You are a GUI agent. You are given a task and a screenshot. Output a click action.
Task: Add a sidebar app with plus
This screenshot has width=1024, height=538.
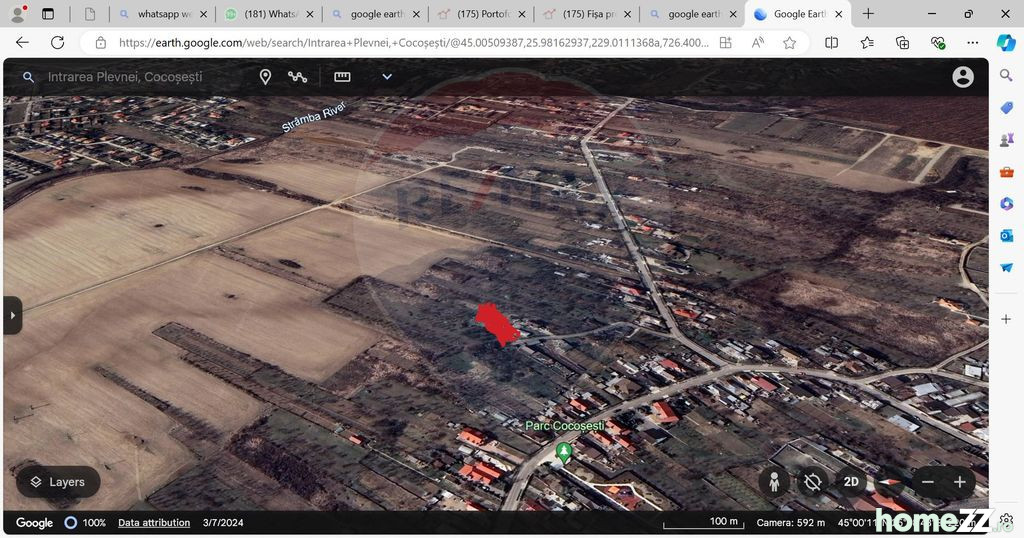pos(1006,319)
